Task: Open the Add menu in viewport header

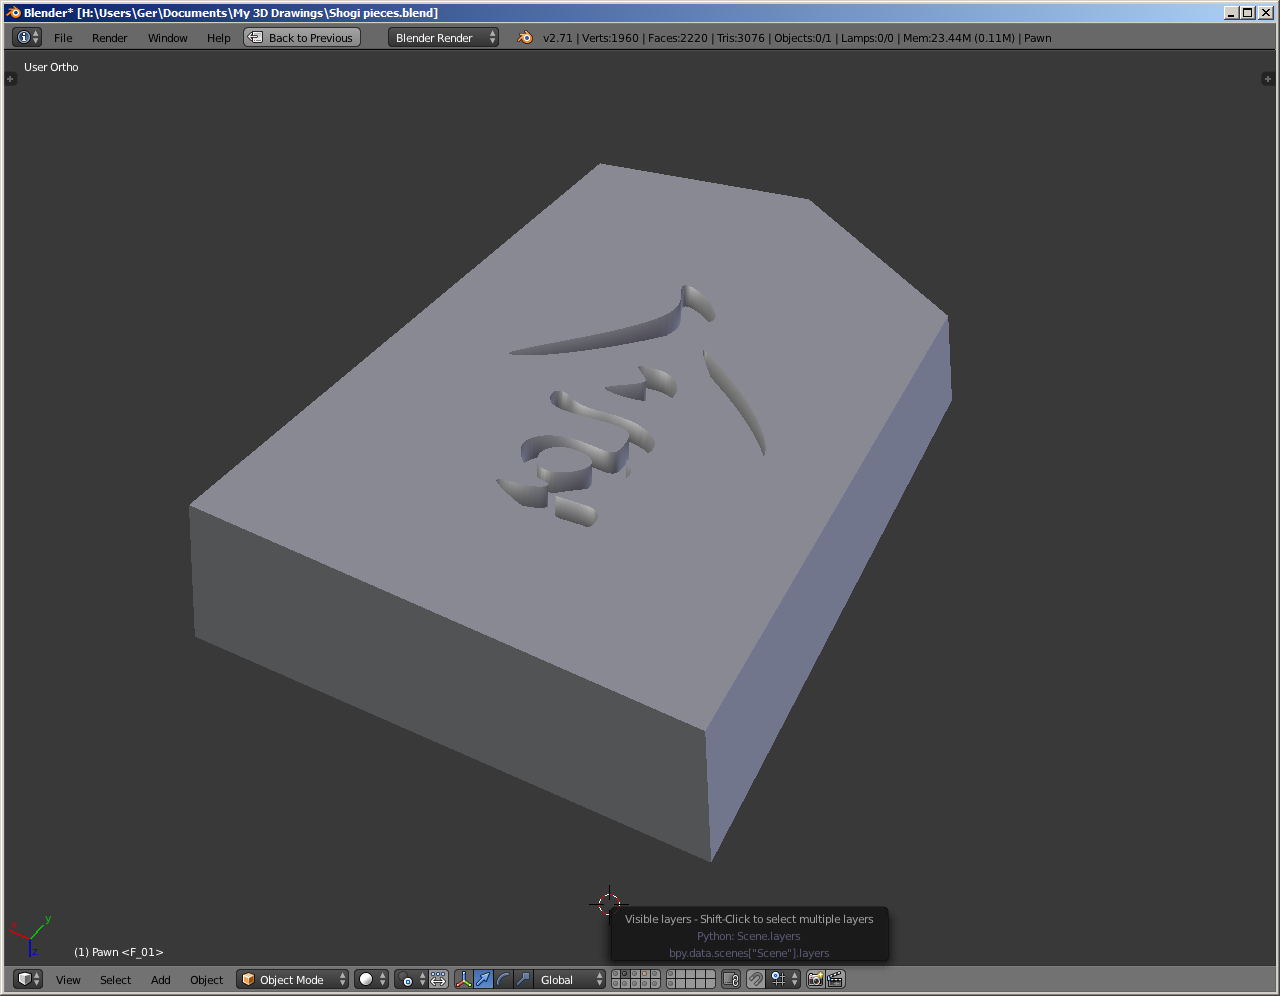Action: tap(160, 980)
